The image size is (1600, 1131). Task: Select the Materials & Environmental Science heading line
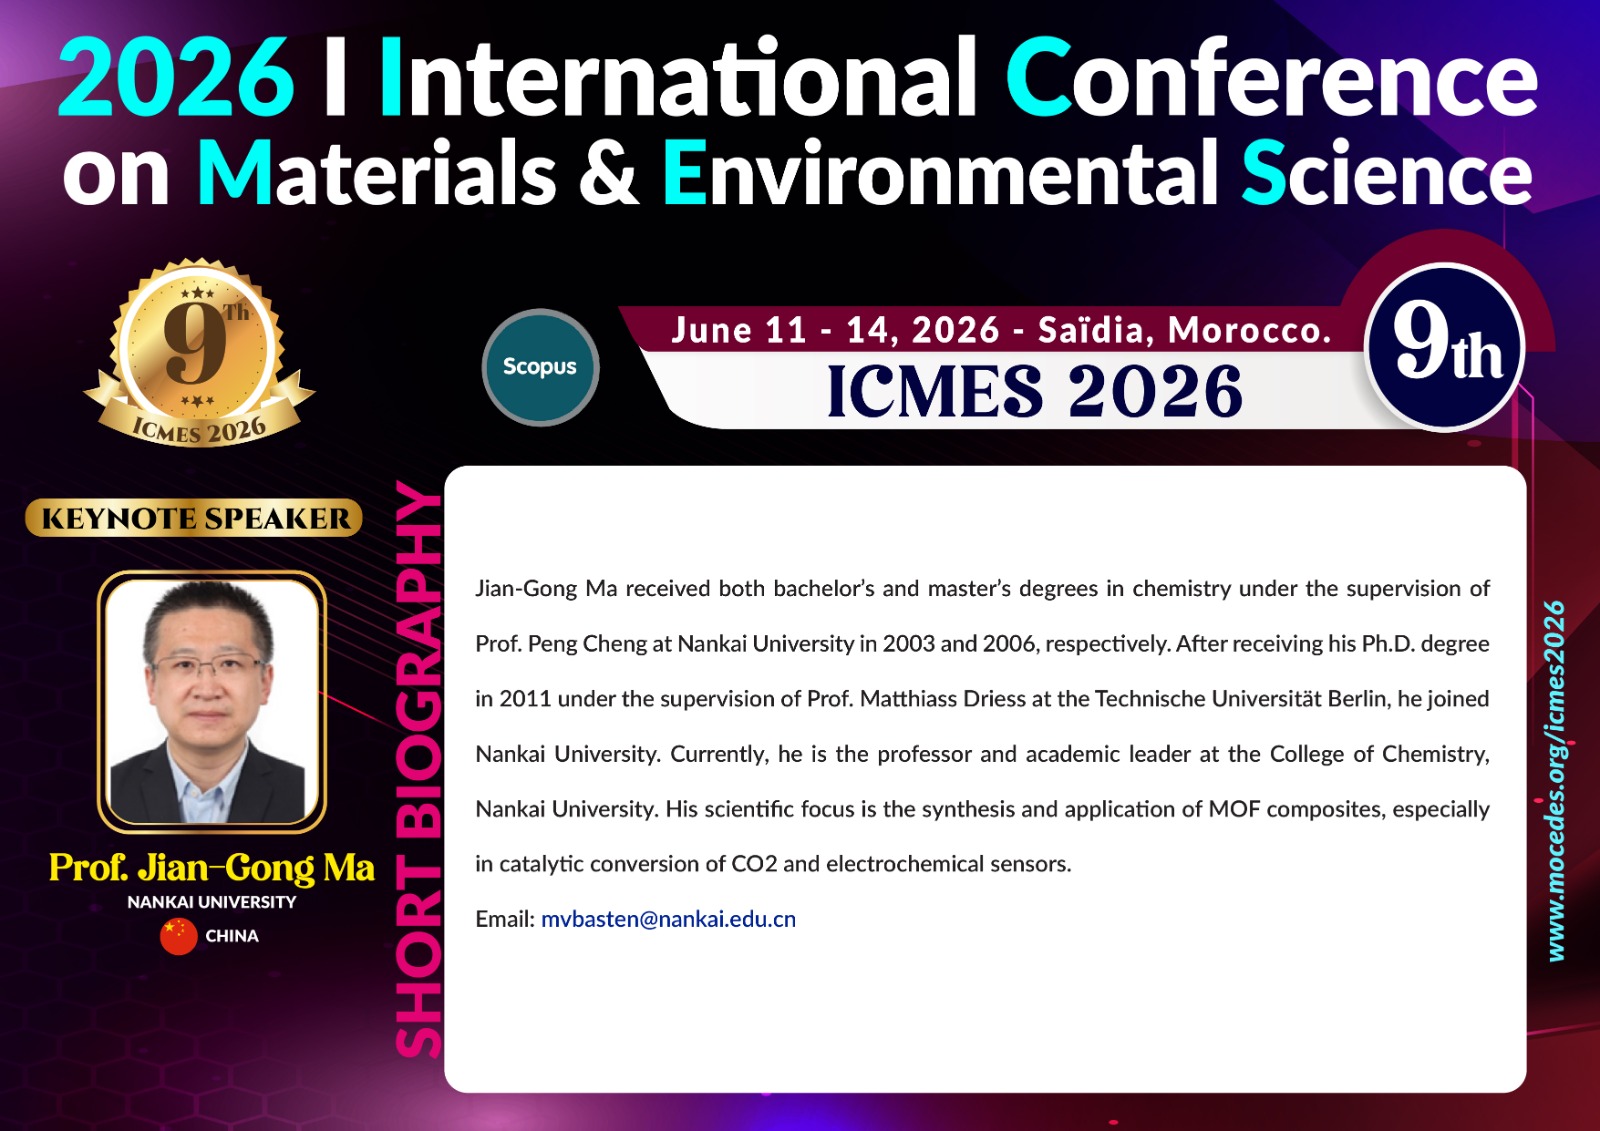(x=797, y=174)
